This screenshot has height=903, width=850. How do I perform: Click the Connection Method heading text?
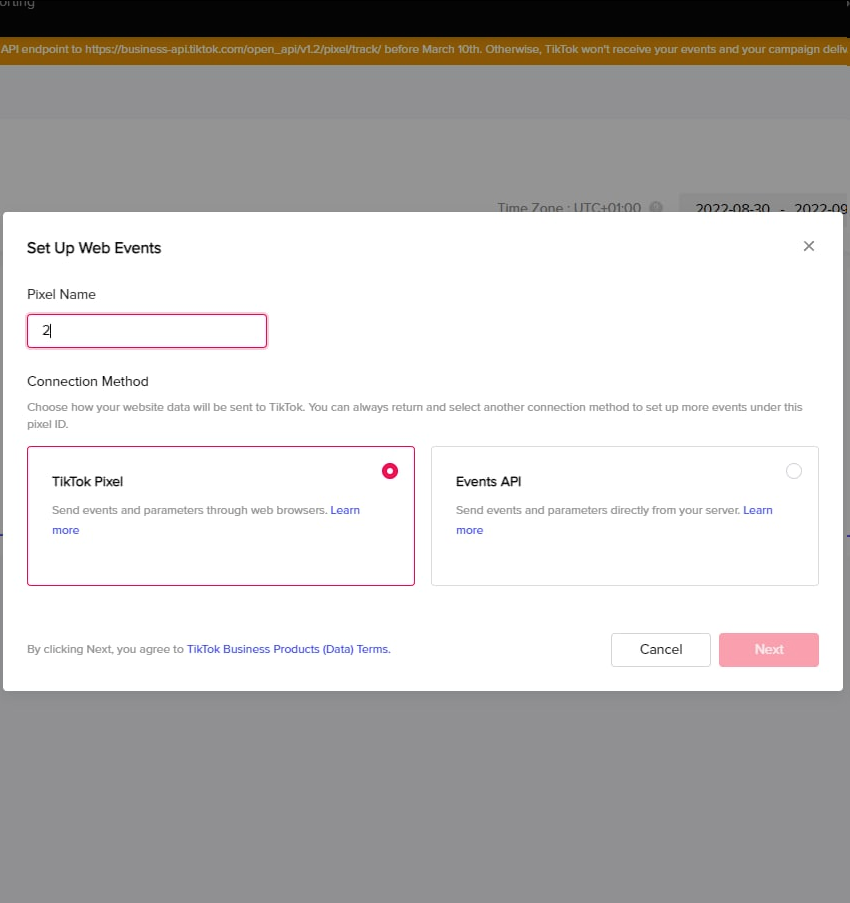tap(88, 381)
